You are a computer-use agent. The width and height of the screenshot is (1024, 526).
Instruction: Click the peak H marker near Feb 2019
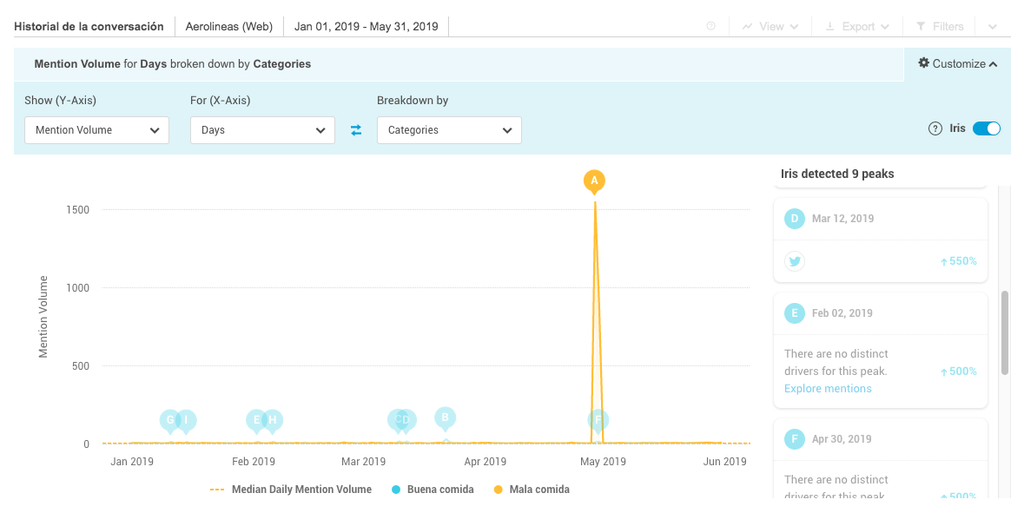272,420
